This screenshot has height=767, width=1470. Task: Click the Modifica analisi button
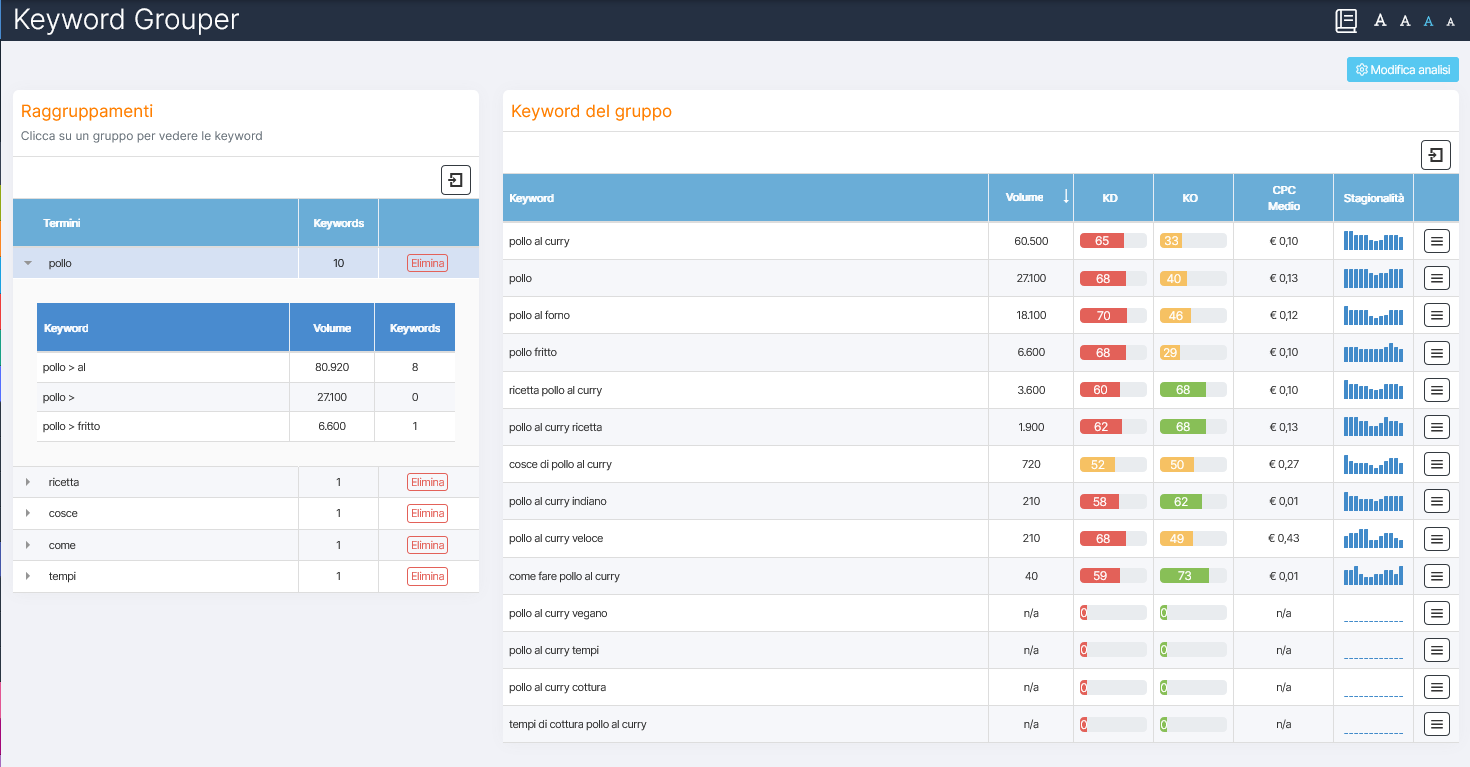tap(1402, 69)
